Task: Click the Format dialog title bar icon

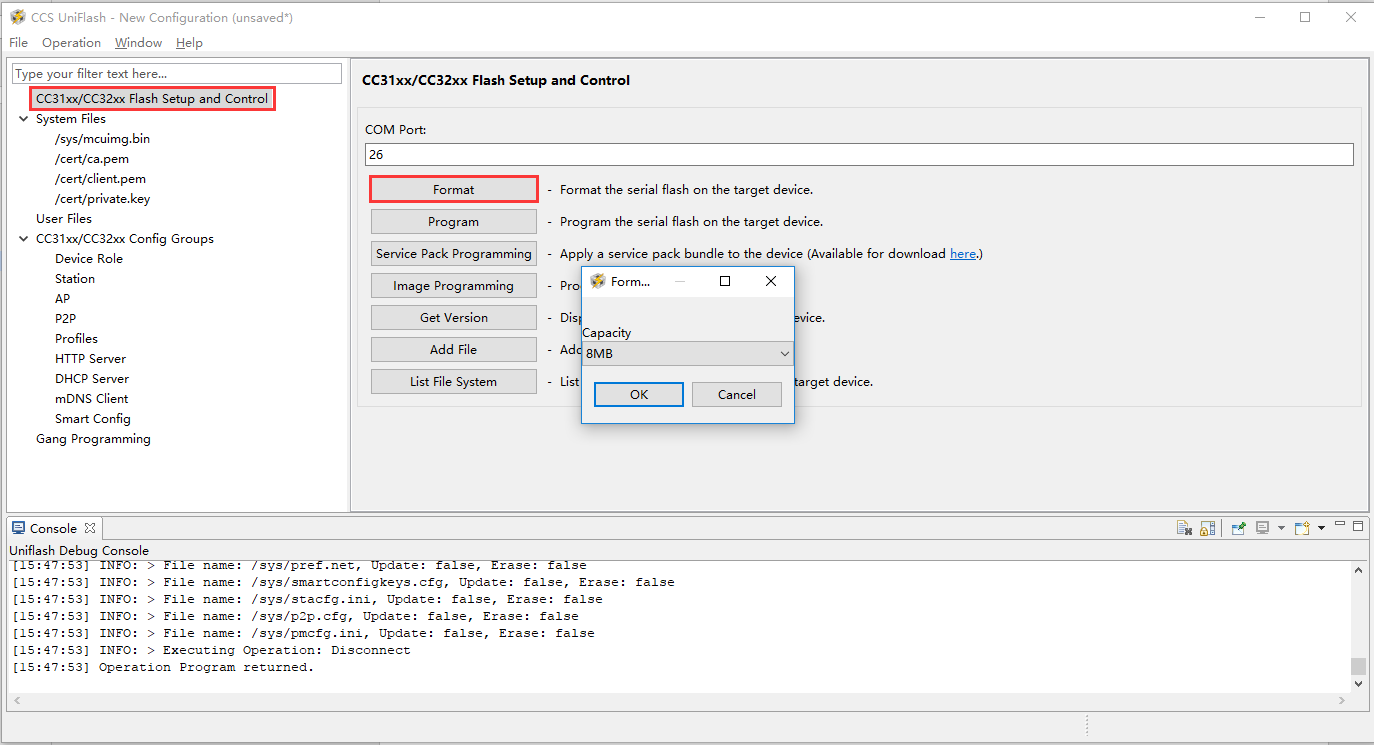Action: (598, 281)
